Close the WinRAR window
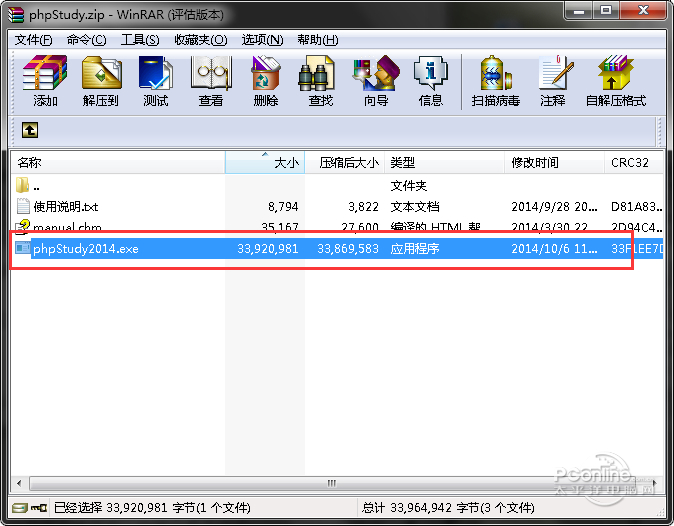The height and width of the screenshot is (526, 674). tap(643, 10)
